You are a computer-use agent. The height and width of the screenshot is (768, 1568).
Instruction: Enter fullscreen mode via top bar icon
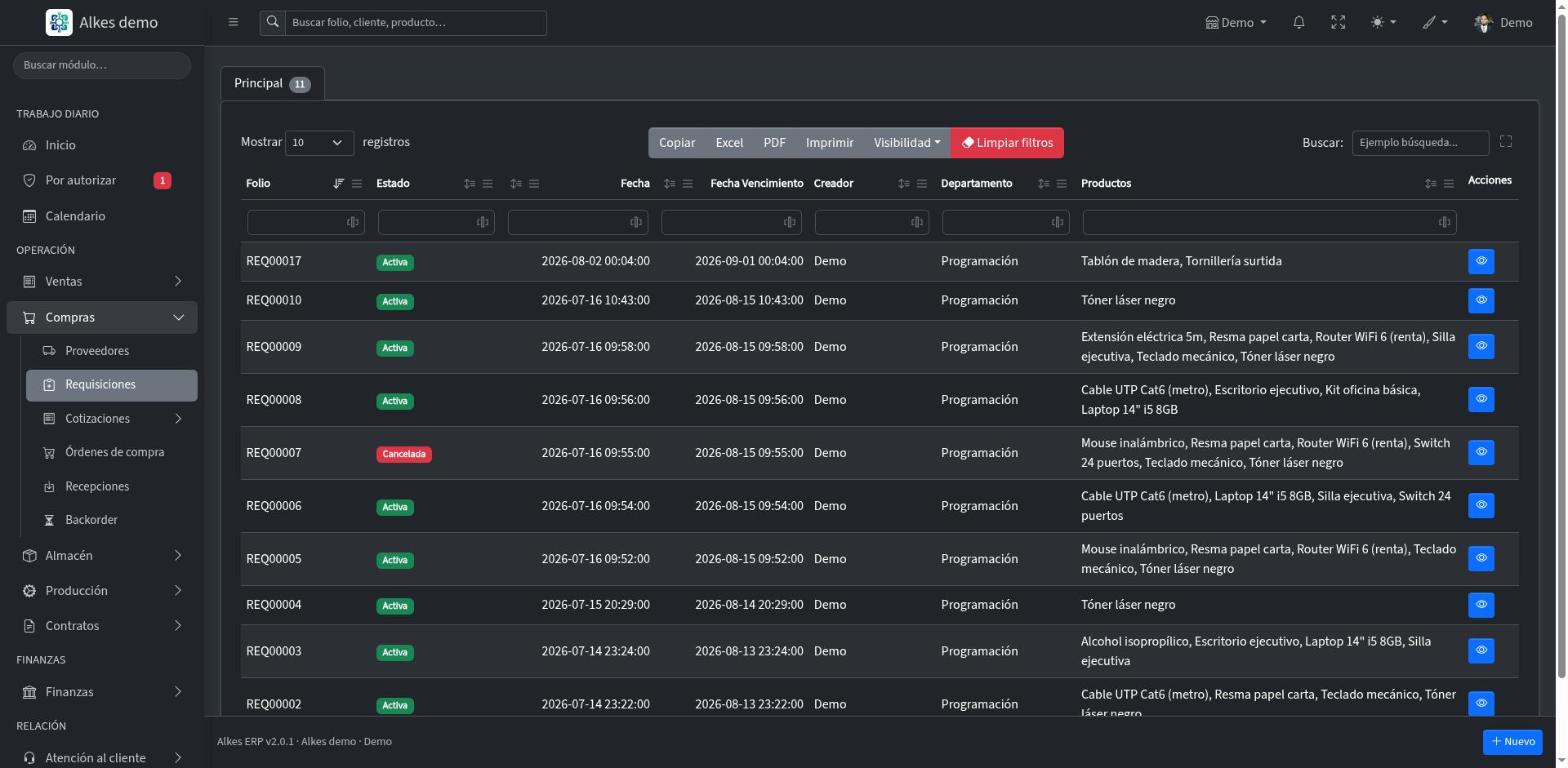tap(1338, 22)
